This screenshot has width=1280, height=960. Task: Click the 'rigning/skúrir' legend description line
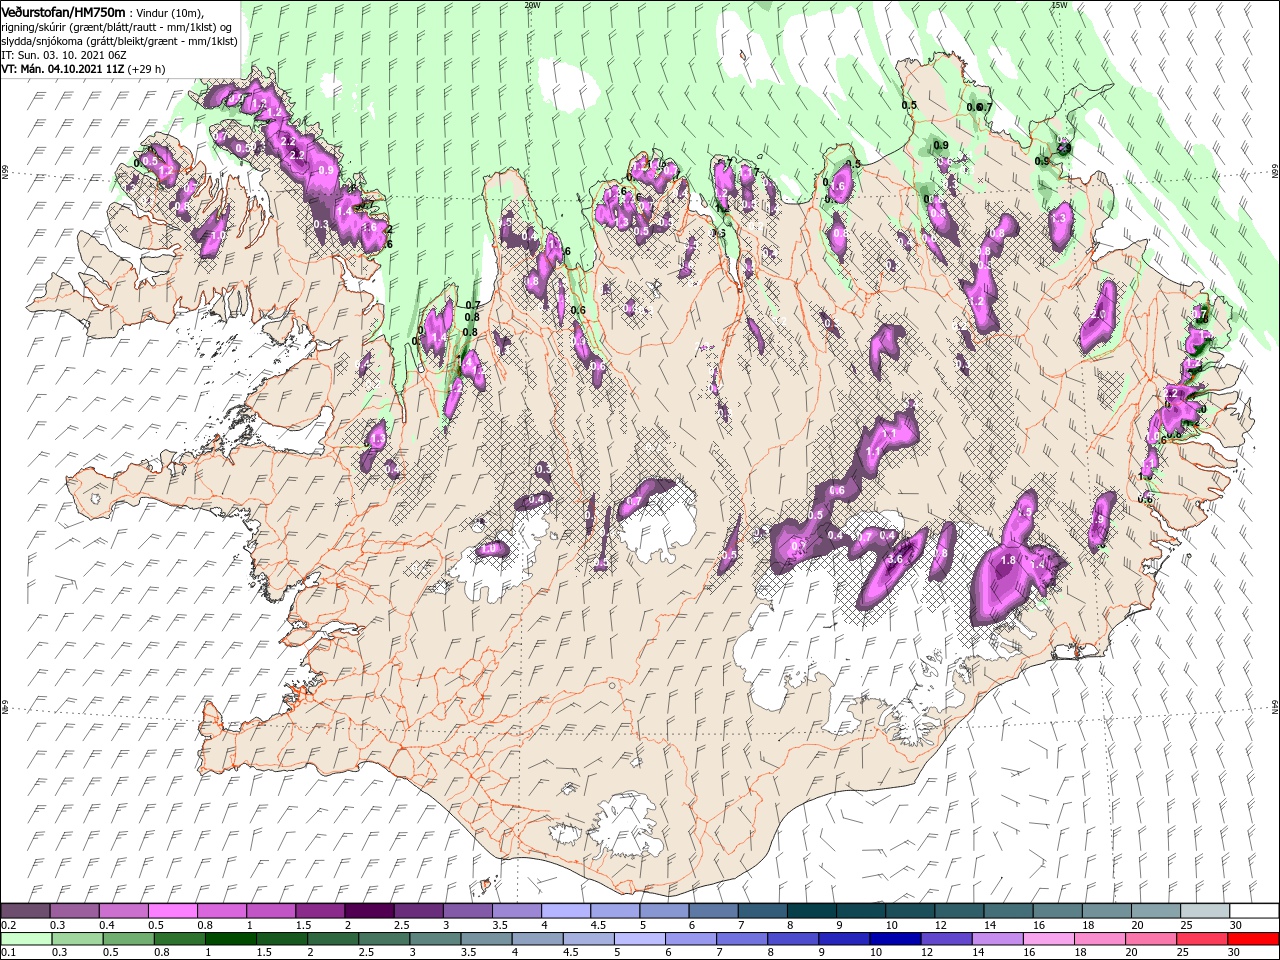pos(117,27)
